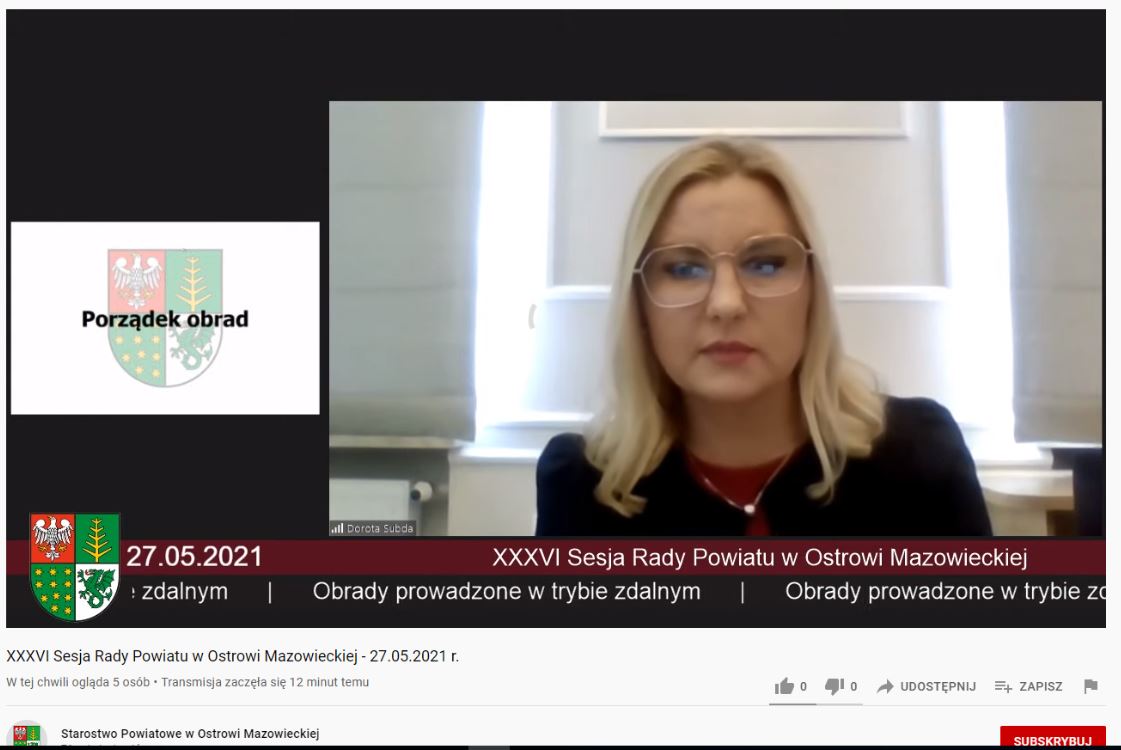Open the Starostwo Powiatowe w Ostrowi Mazowieckiej channel link
The width and height of the screenshot is (1121, 750).
[190, 734]
